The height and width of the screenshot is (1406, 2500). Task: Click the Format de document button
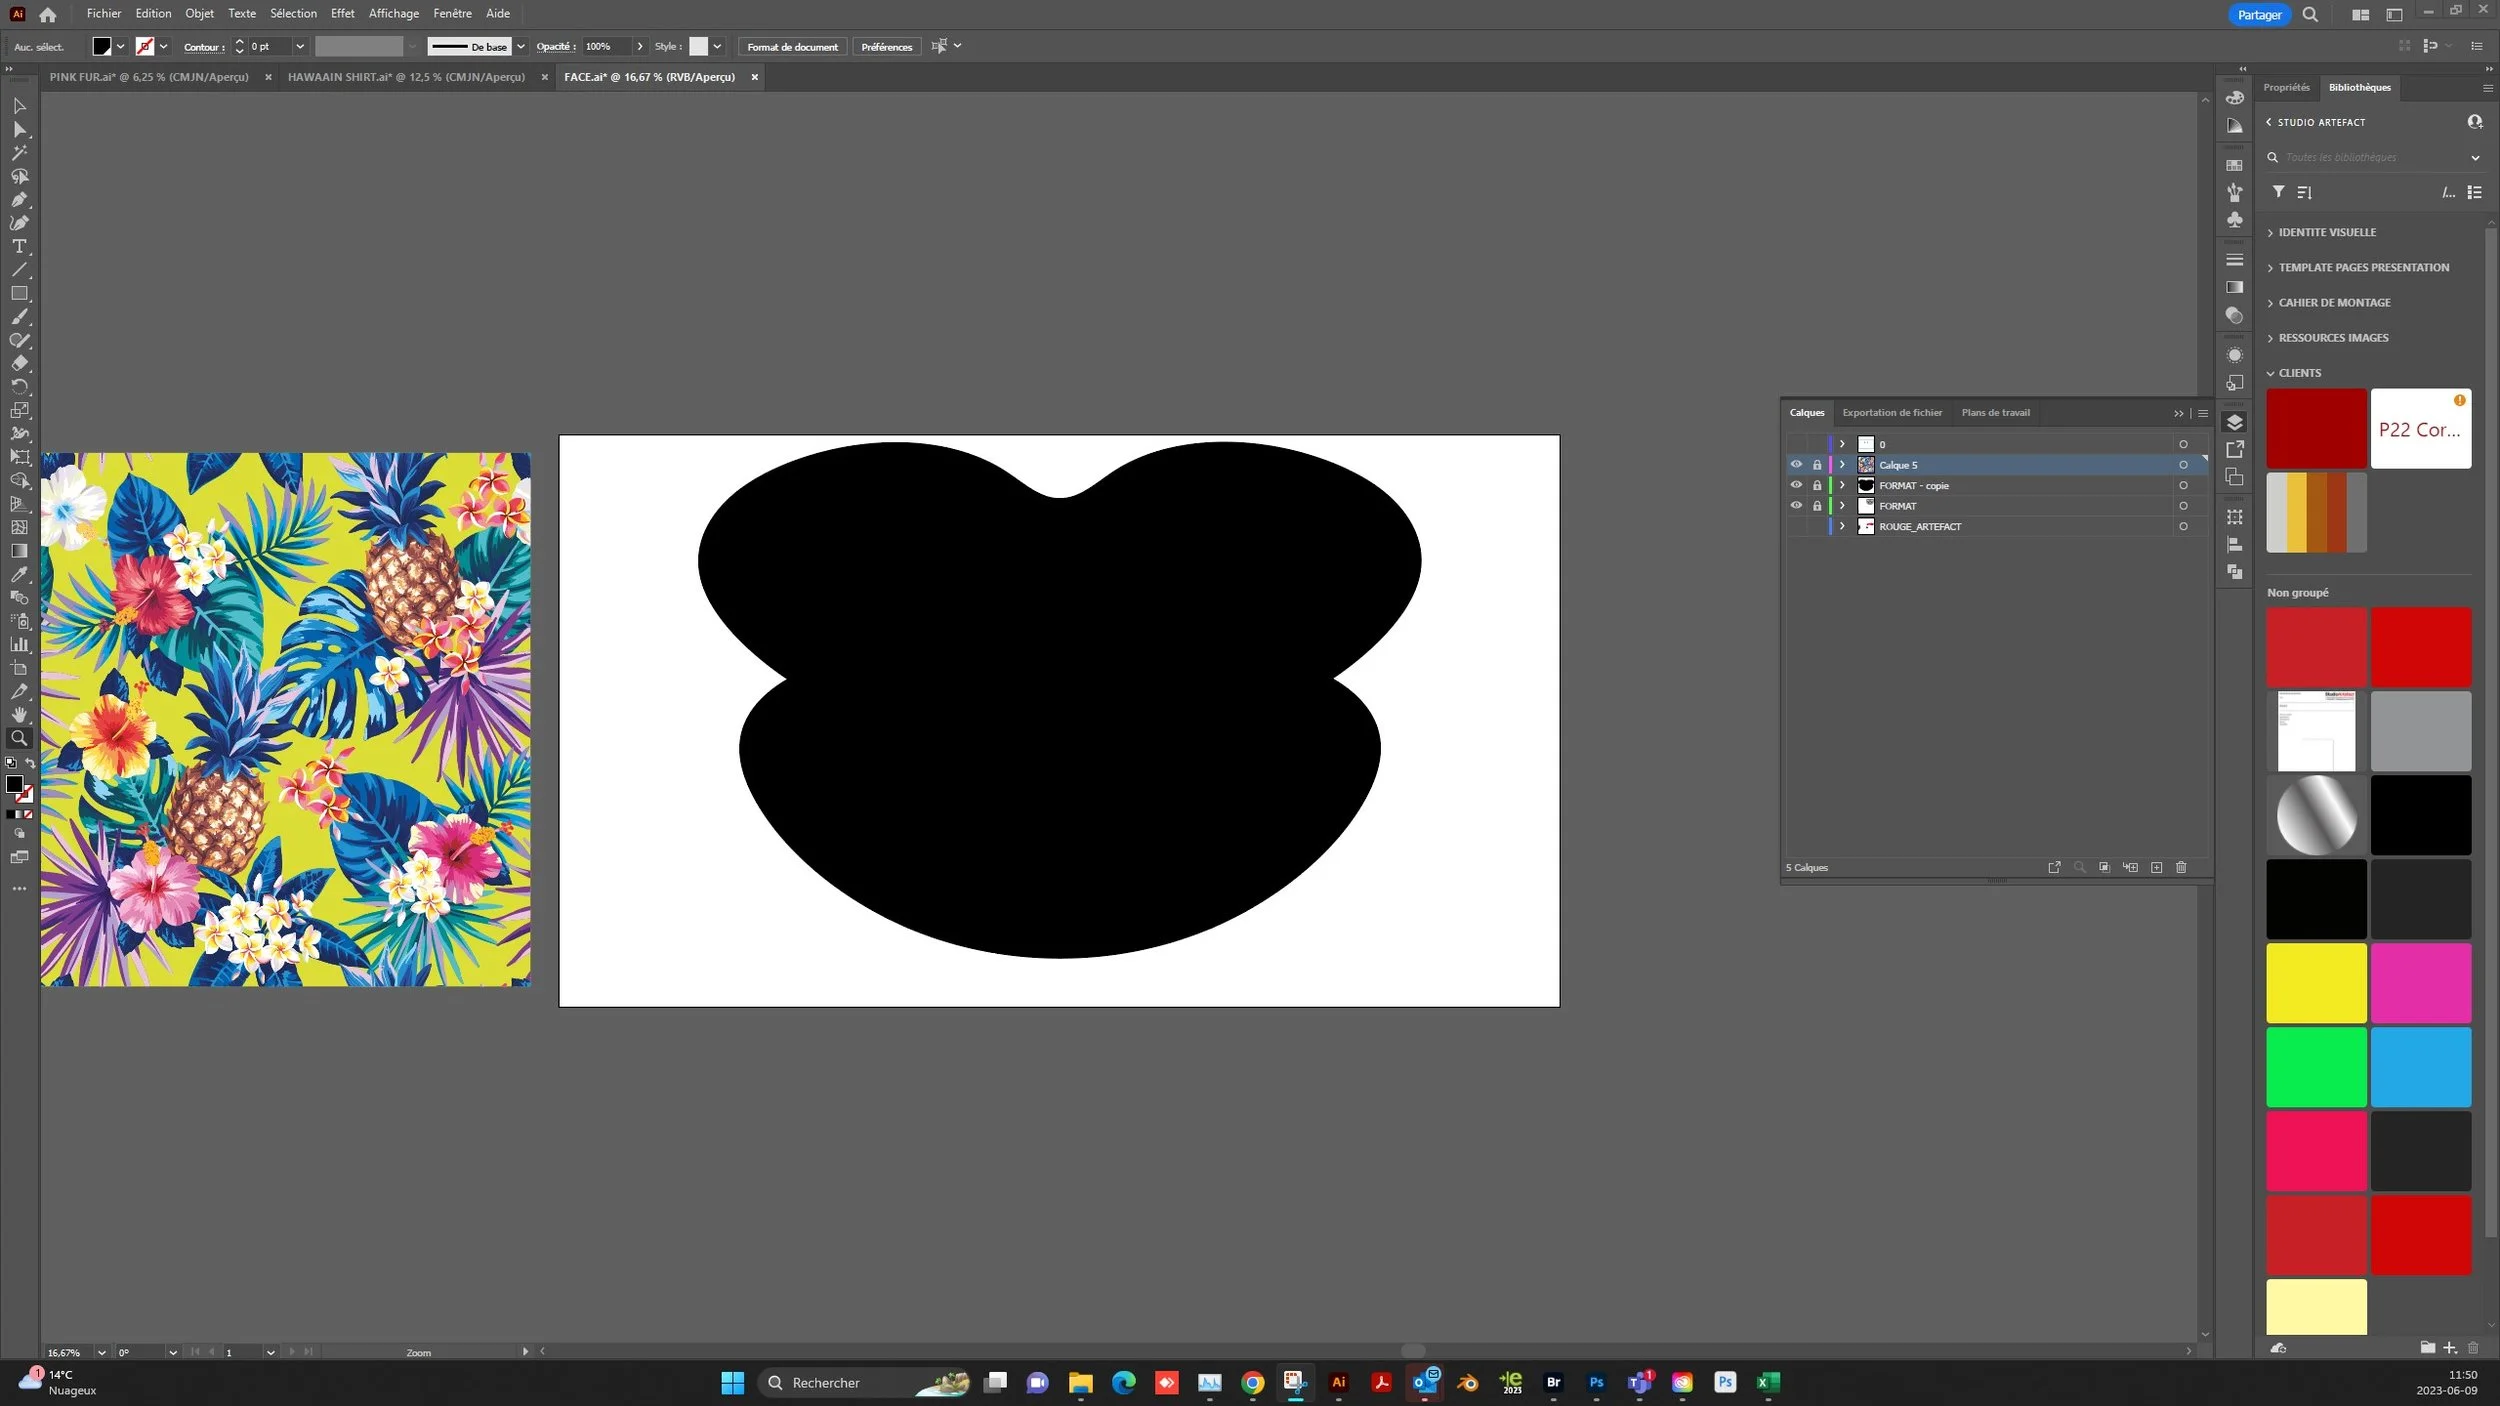792,47
